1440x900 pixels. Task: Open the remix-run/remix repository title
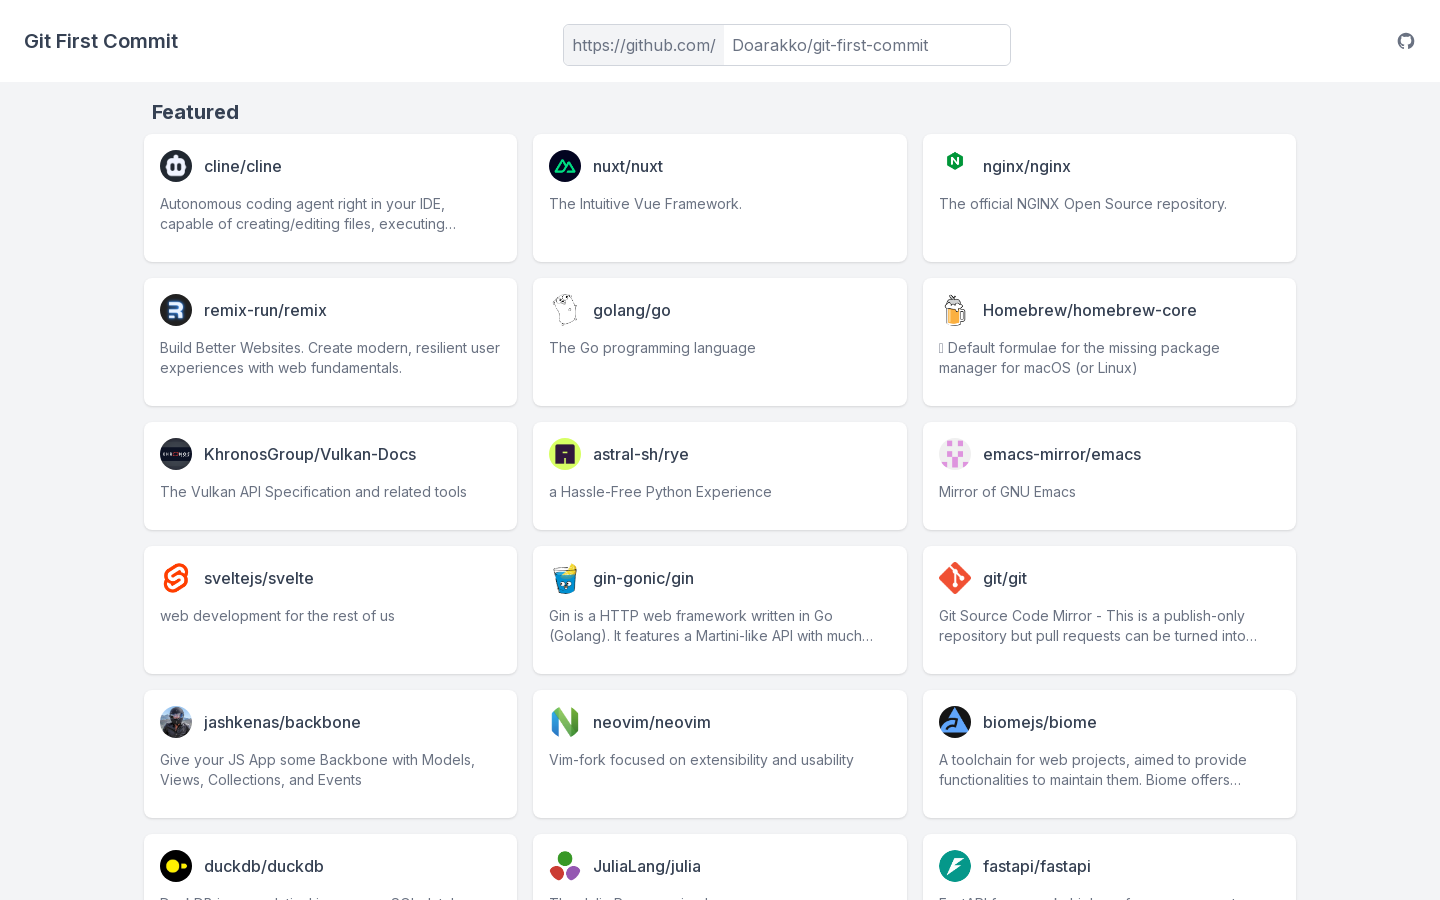pos(265,310)
